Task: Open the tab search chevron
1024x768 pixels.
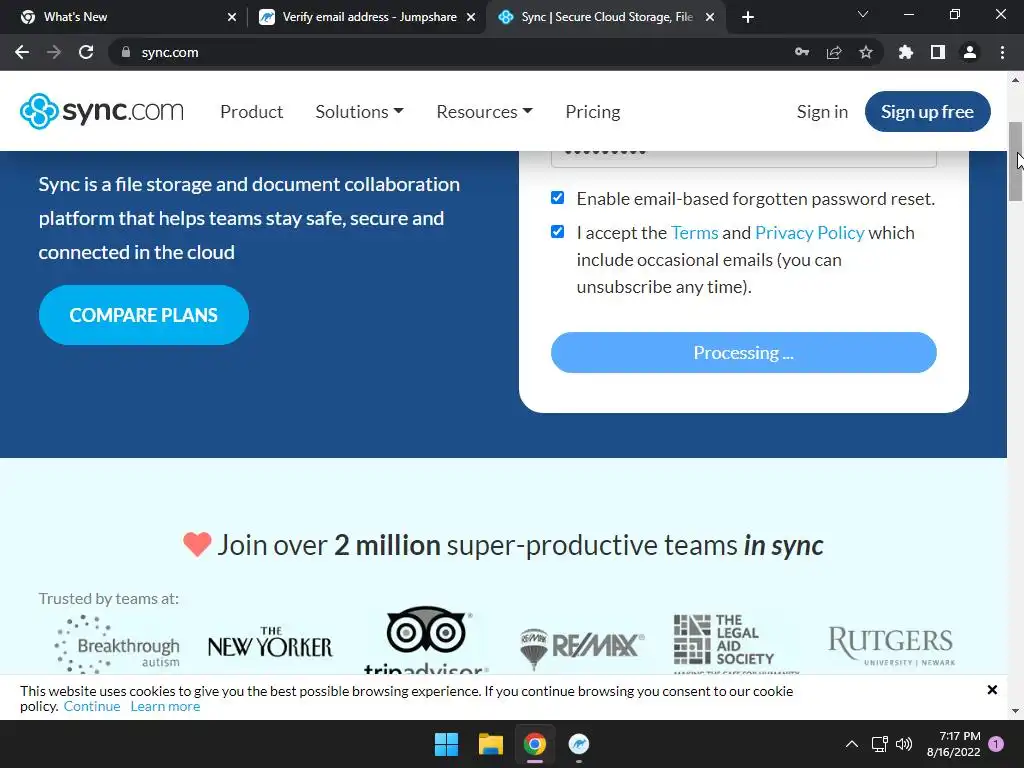Action: tap(863, 14)
